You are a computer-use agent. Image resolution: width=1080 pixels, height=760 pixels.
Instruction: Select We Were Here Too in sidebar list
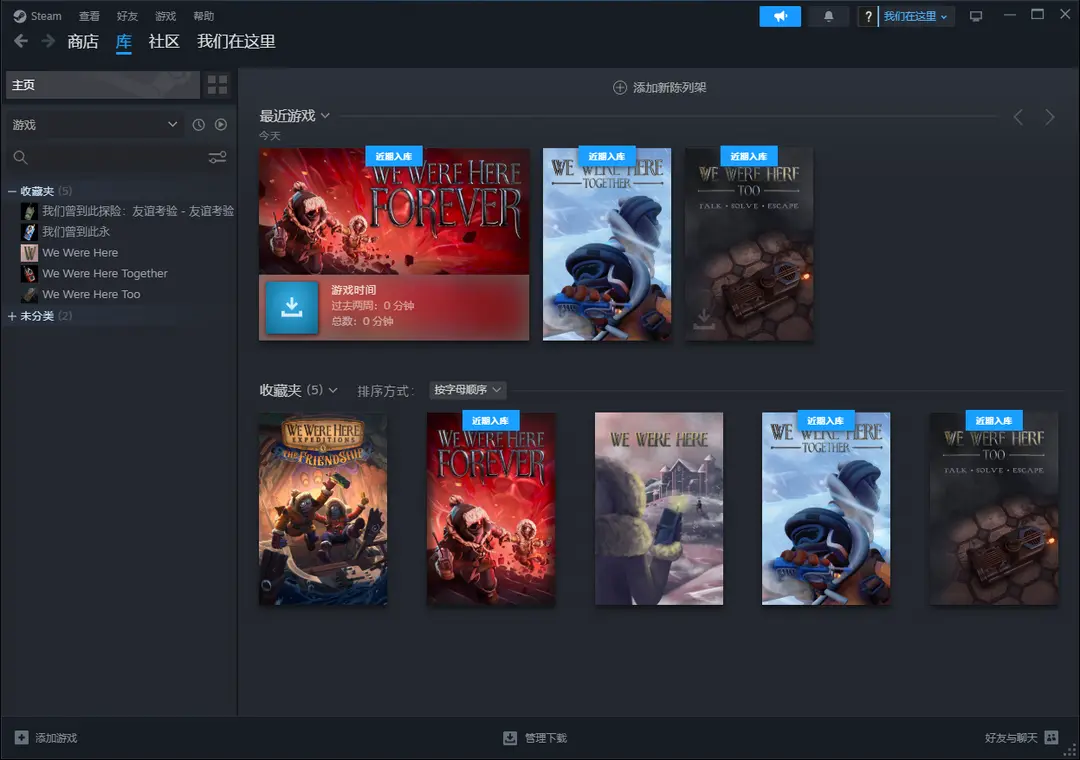coord(81,294)
